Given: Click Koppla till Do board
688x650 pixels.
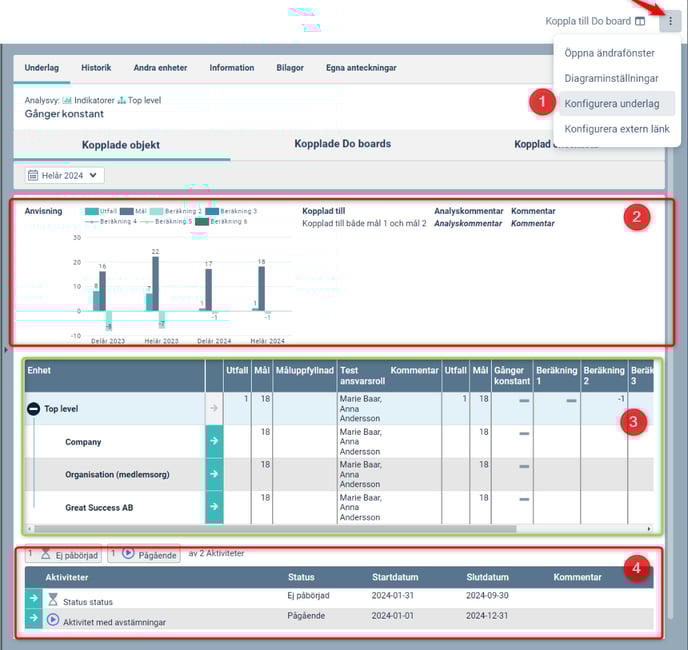Looking at the screenshot, I should pos(588,21).
